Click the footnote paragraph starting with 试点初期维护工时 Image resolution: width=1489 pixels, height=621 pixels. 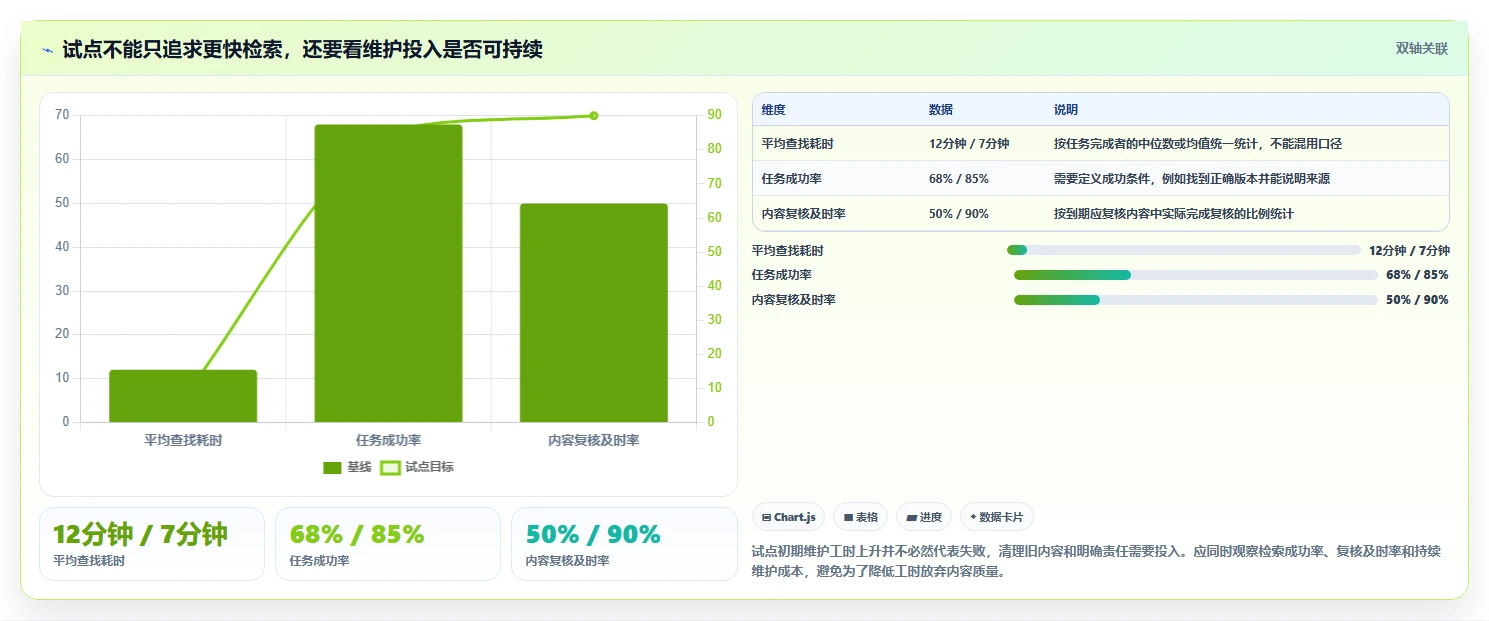click(x=1096, y=562)
